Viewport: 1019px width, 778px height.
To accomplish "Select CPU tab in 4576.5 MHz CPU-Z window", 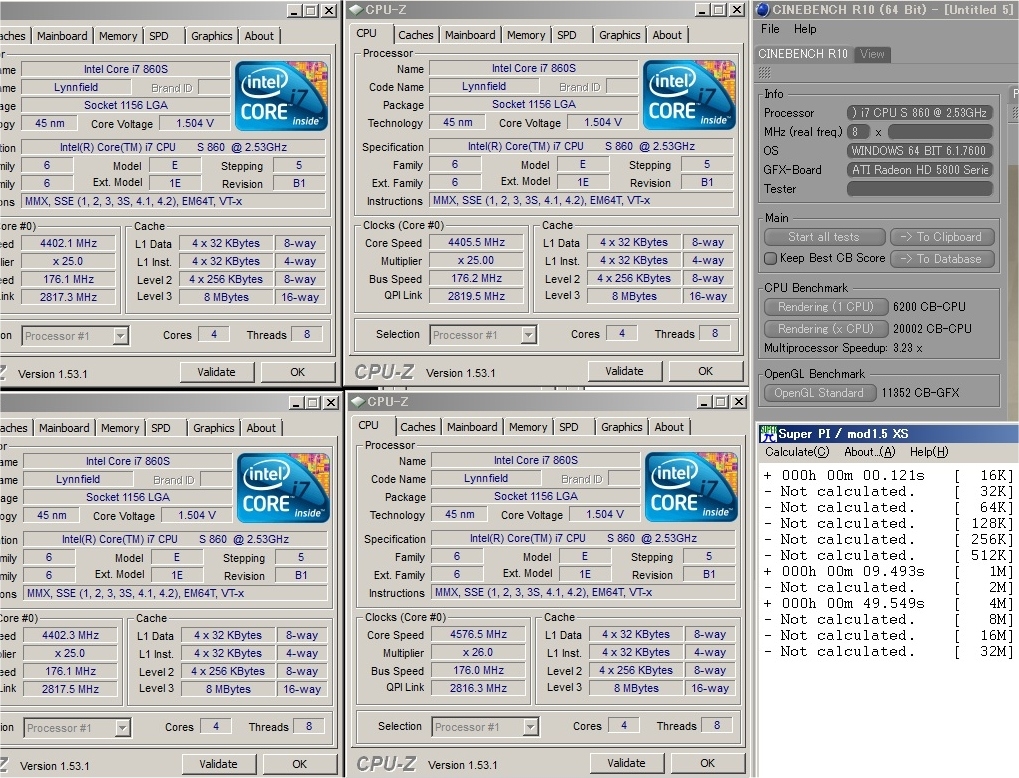I will coord(368,425).
